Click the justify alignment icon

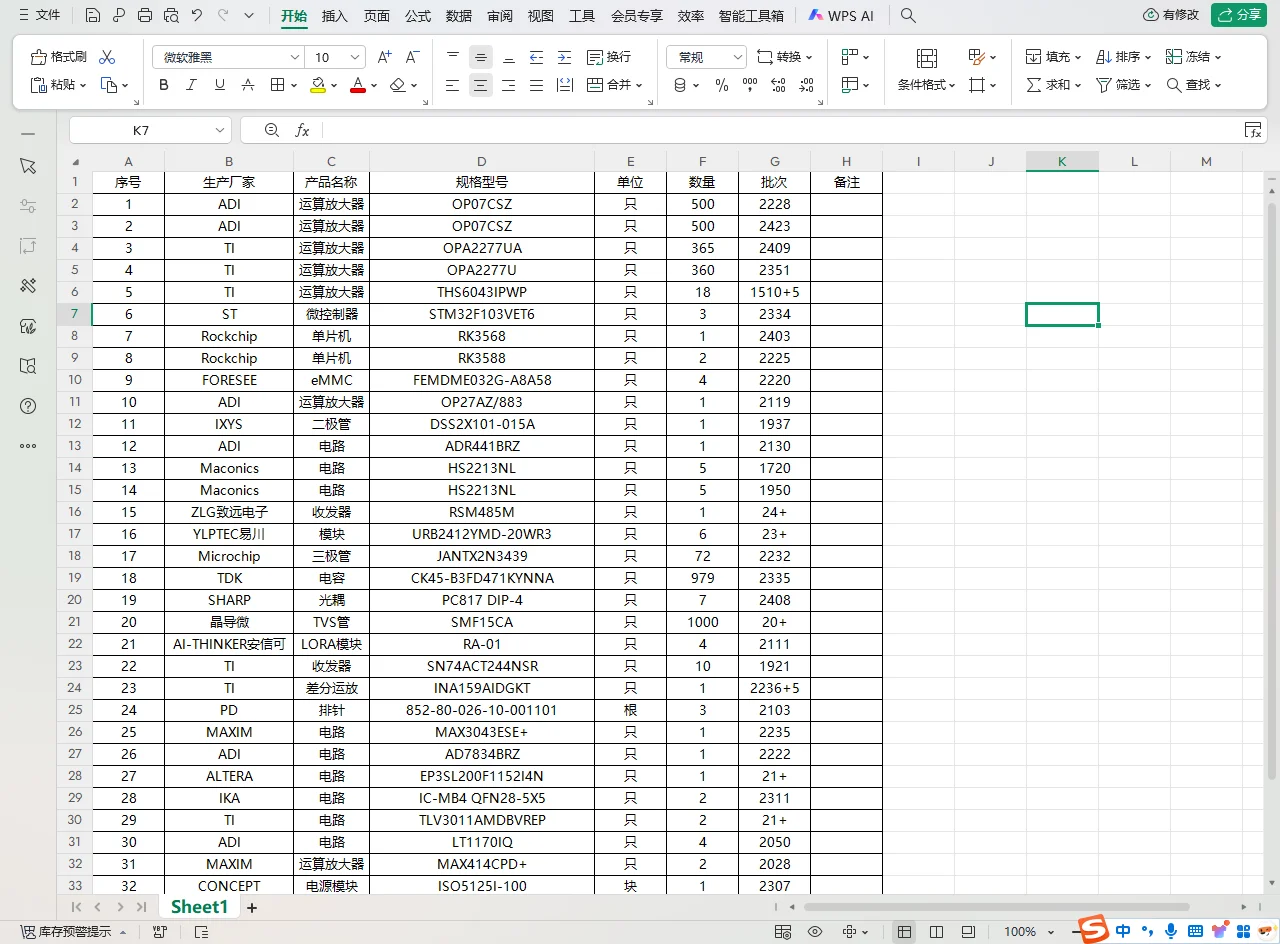537,85
